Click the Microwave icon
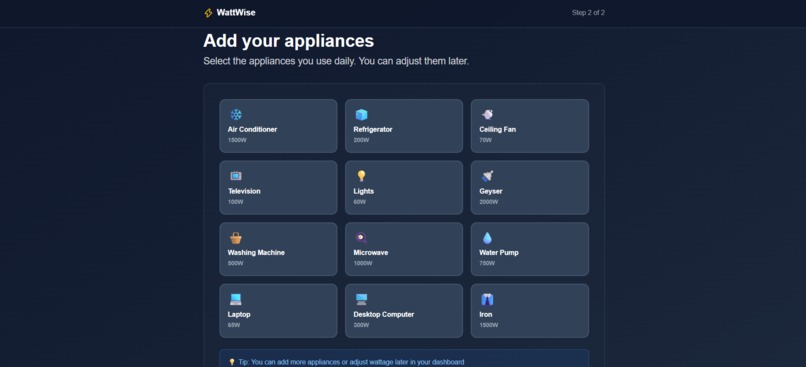This screenshot has width=806, height=367. click(x=361, y=238)
